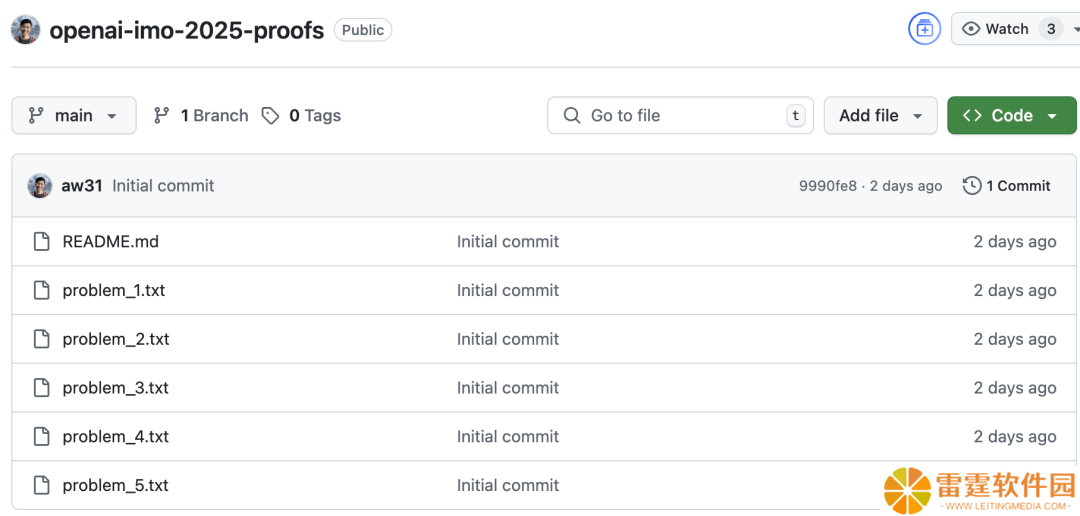Open the problem_2.txt file

click(x=116, y=340)
